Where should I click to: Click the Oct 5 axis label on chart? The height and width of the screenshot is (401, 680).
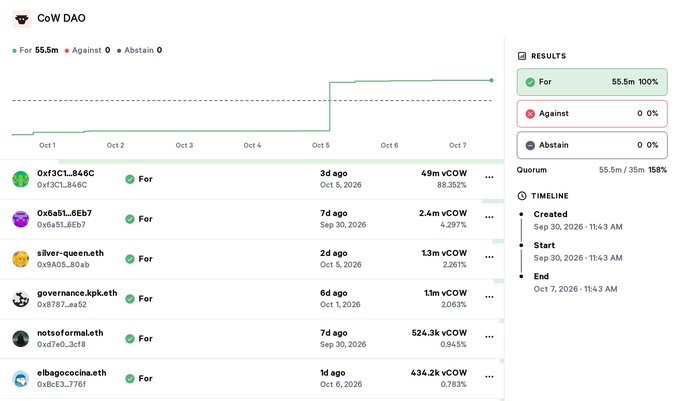(x=320, y=145)
